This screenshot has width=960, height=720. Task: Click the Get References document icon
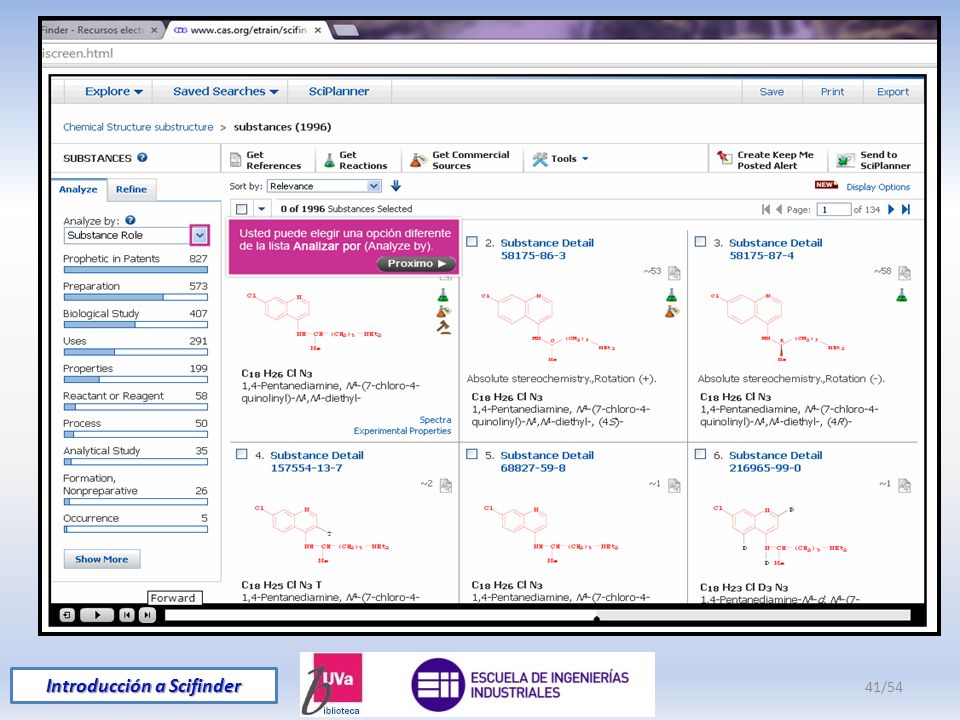click(x=236, y=160)
